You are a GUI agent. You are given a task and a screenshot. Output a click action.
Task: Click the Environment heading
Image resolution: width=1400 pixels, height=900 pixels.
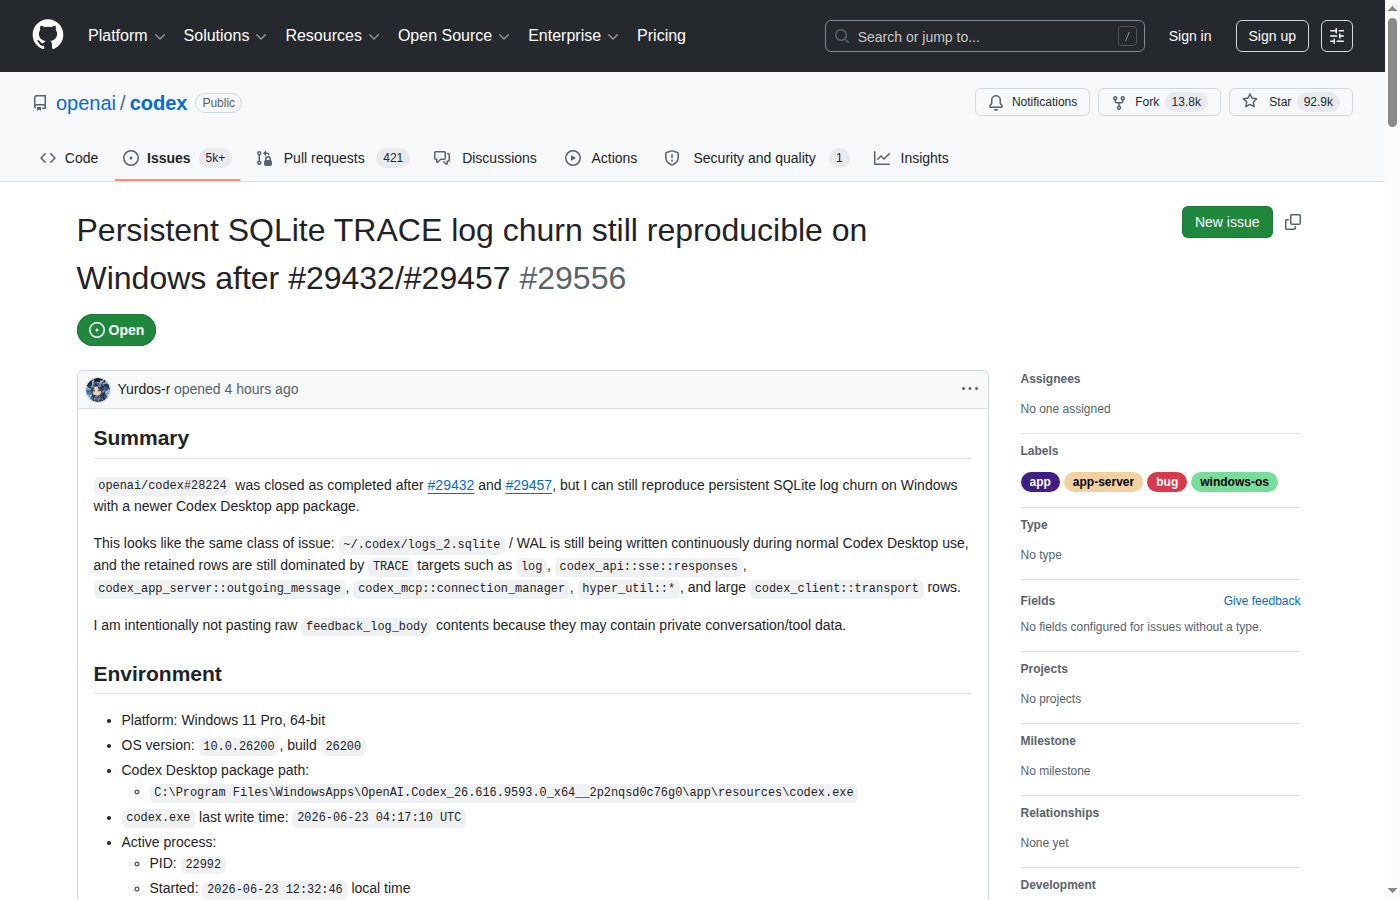coord(158,674)
